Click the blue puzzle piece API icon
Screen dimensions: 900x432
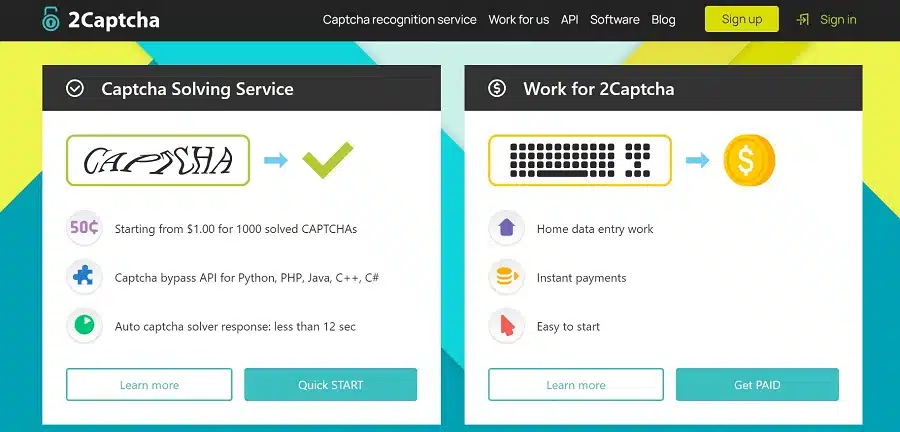click(x=84, y=277)
